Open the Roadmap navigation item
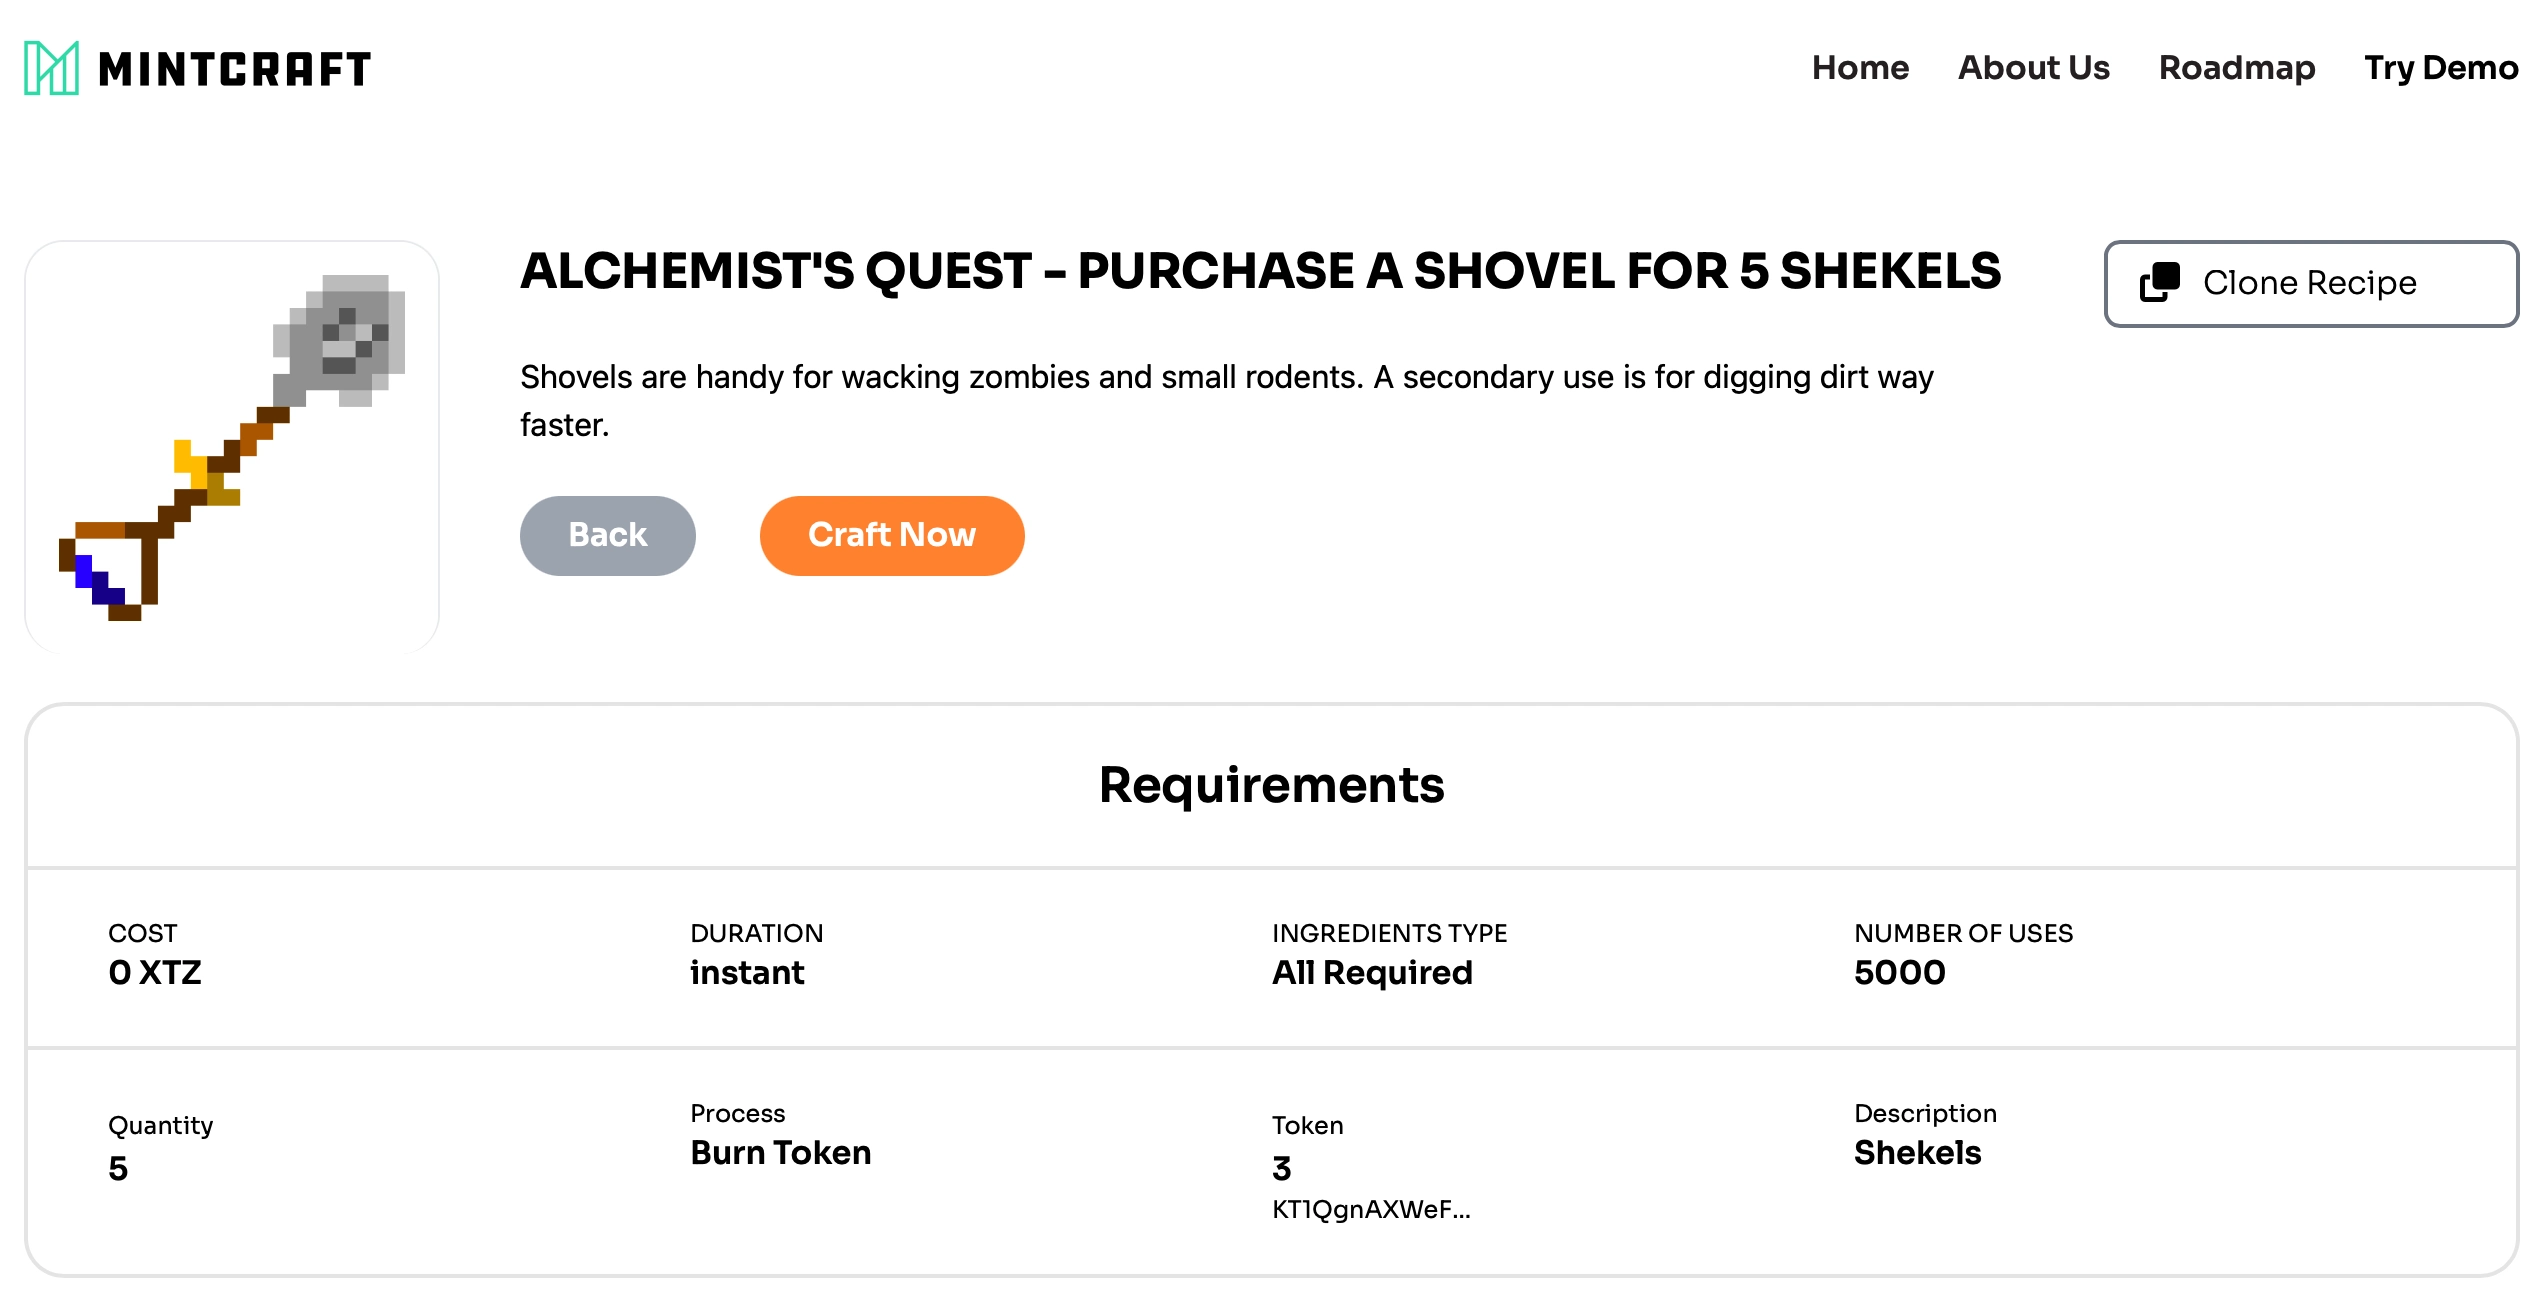Image resolution: width=2542 pixels, height=1316 pixels. click(2236, 68)
